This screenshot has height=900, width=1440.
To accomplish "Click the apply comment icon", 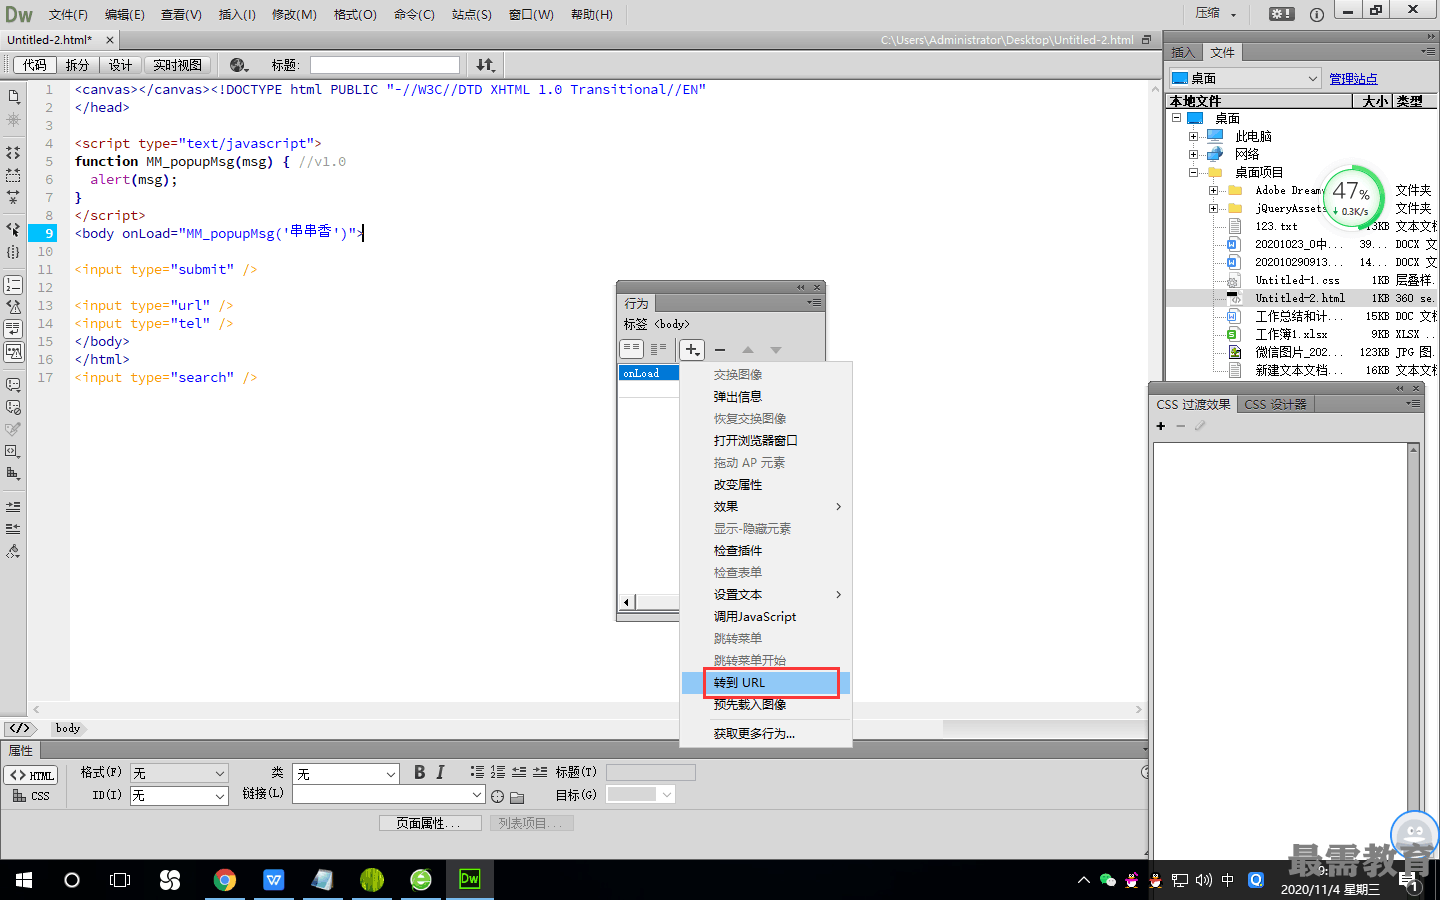I will tap(13, 385).
